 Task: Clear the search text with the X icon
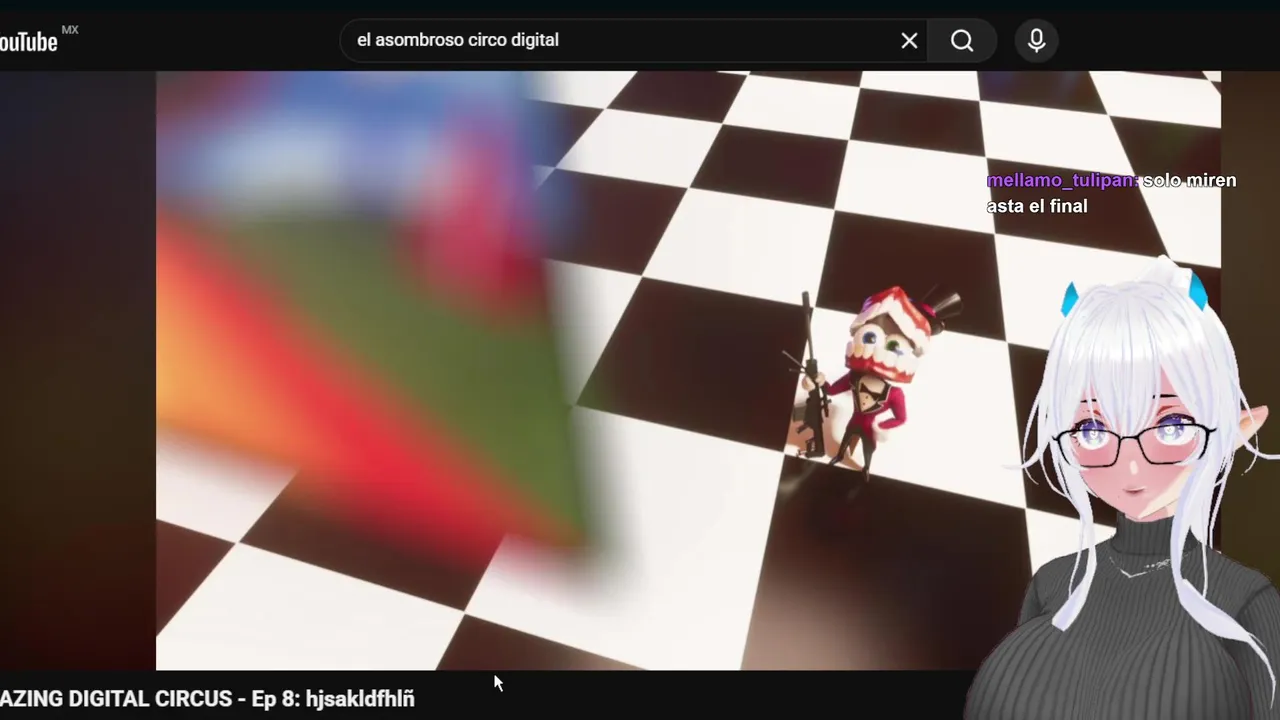tap(909, 41)
